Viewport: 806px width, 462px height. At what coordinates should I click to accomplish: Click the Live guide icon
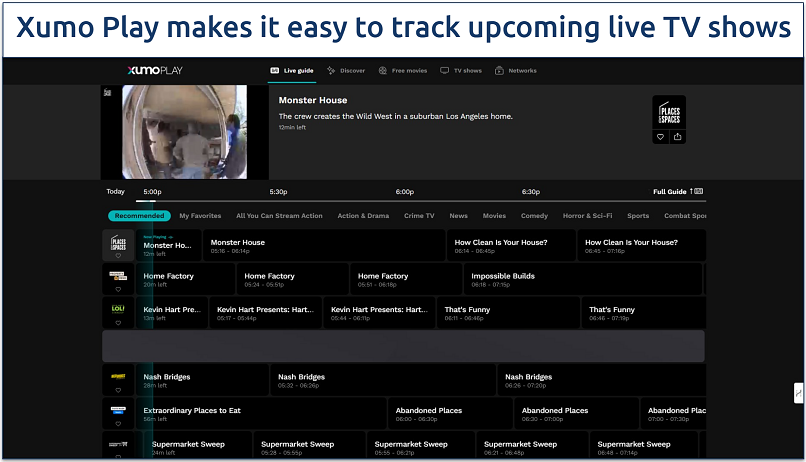pyautogui.click(x=274, y=70)
